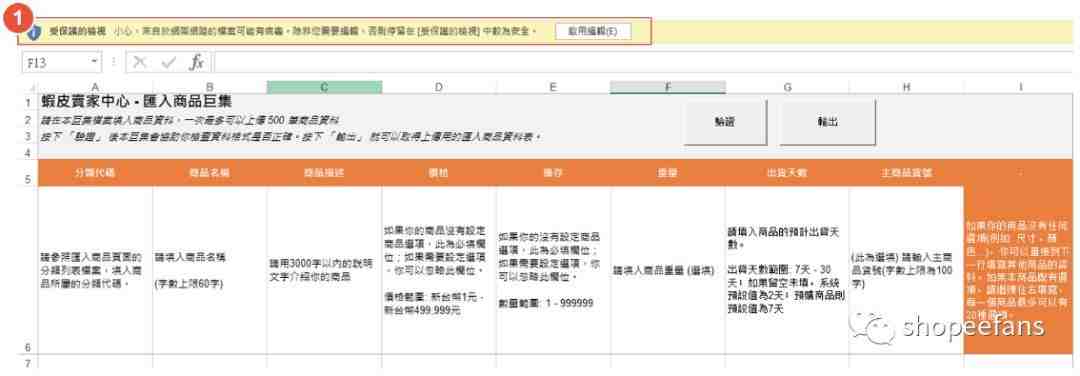Viewport: 1080px width, 376px height.
Task: Click the formula bar cancel X icon
Action: point(140,63)
